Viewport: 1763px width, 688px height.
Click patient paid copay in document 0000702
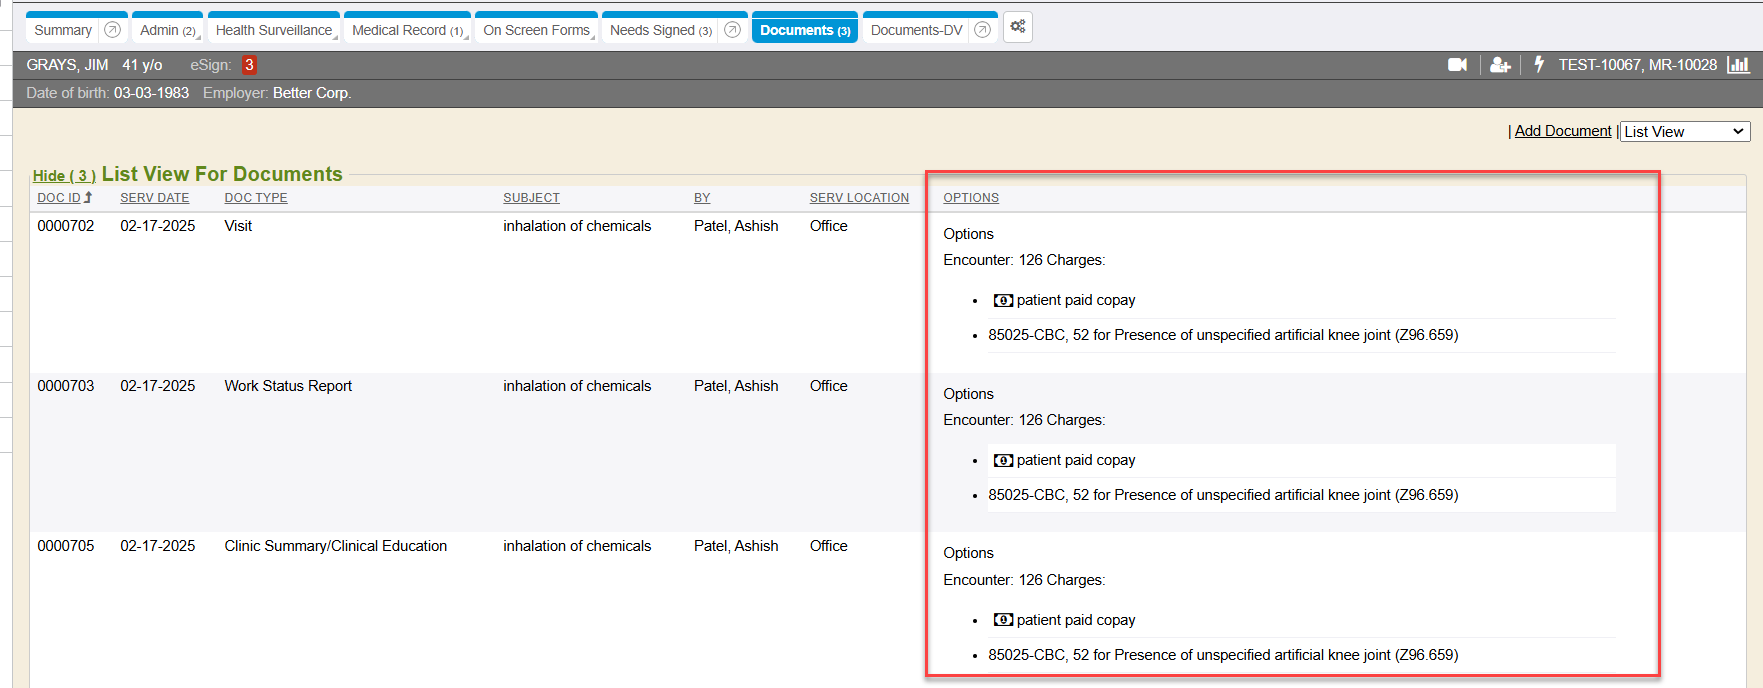tap(1075, 300)
